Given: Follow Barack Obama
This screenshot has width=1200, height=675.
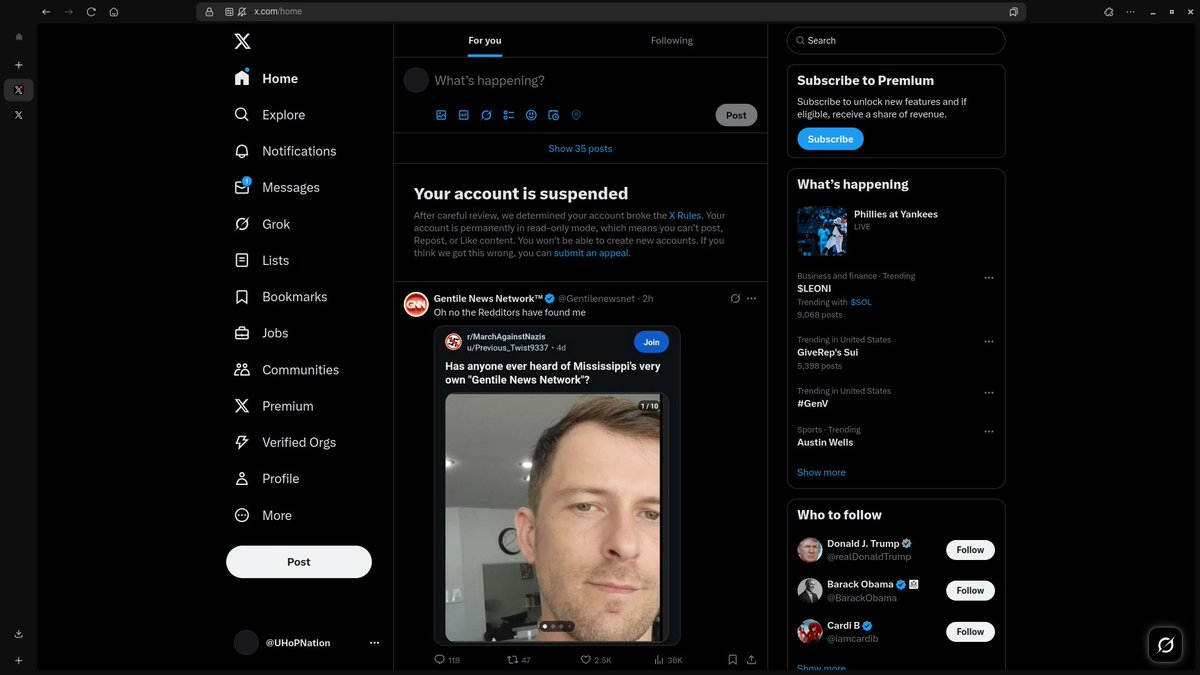Looking at the screenshot, I should pos(970,591).
